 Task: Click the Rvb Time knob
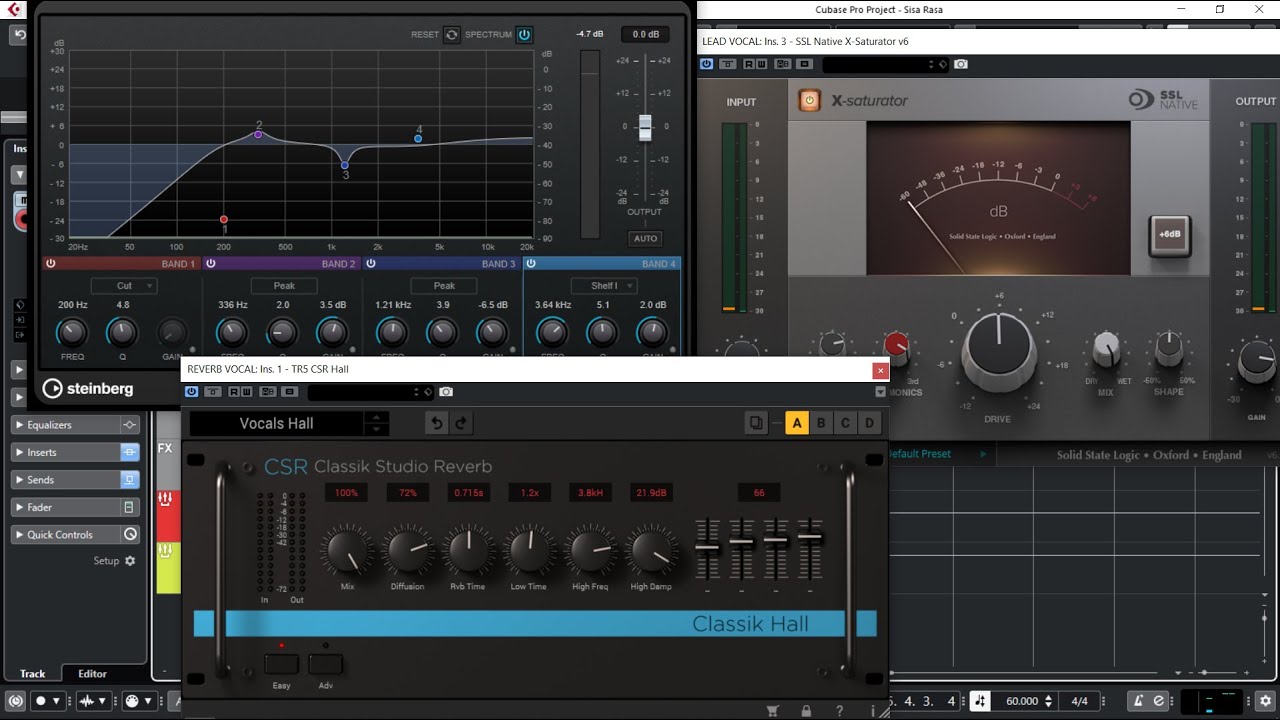coord(468,551)
